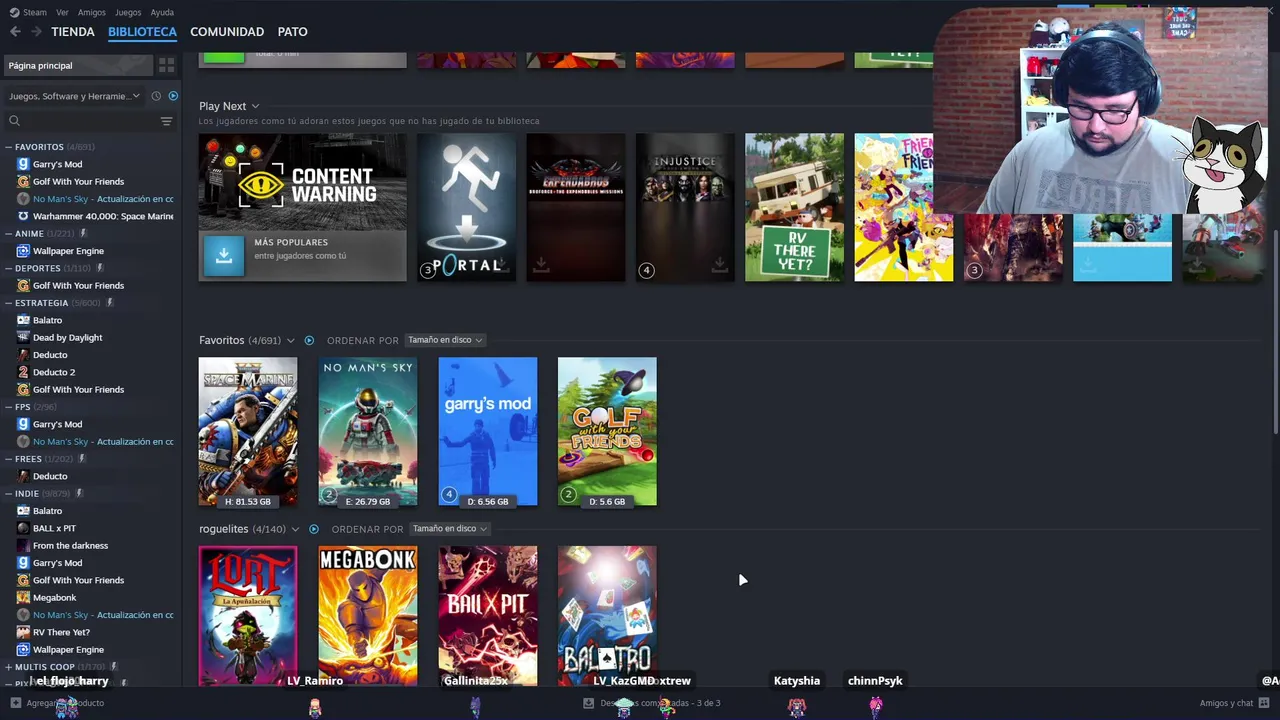
Task: Go back with the left arrow
Action: pos(15,32)
